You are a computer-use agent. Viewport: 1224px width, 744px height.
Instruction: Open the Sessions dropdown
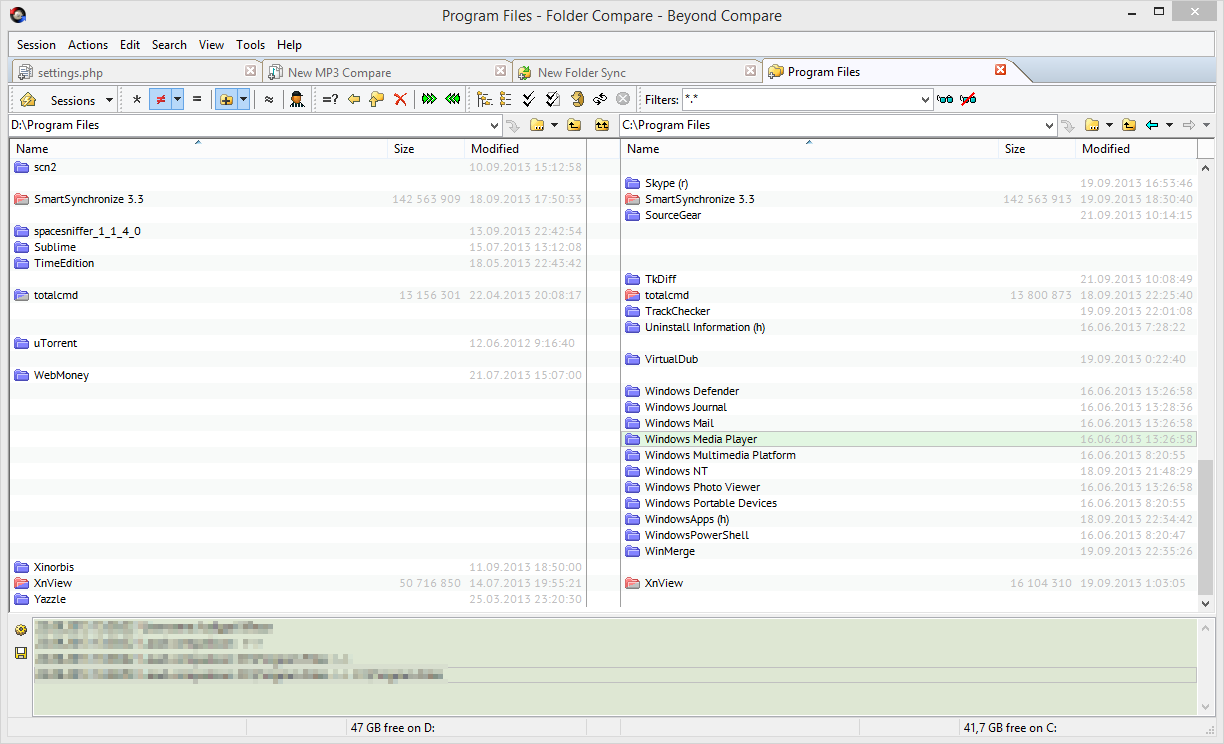(x=79, y=101)
